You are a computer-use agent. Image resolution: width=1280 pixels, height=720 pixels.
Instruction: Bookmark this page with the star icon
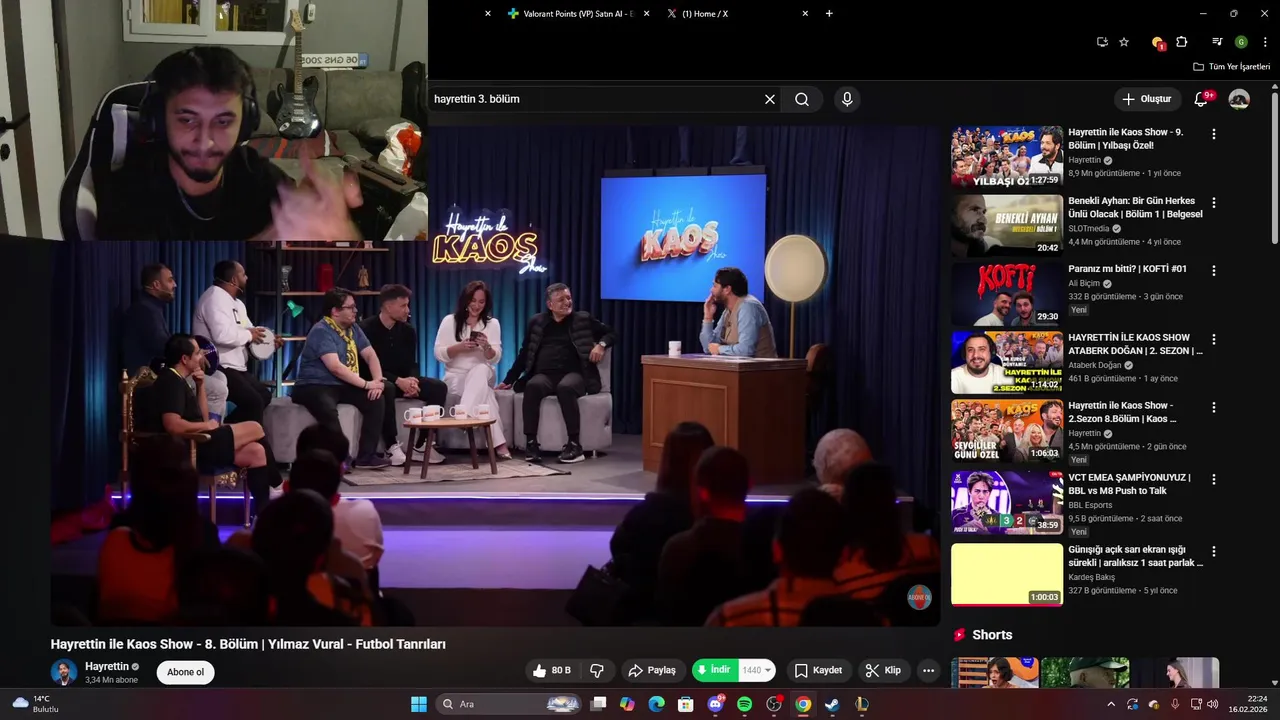(1124, 42)
